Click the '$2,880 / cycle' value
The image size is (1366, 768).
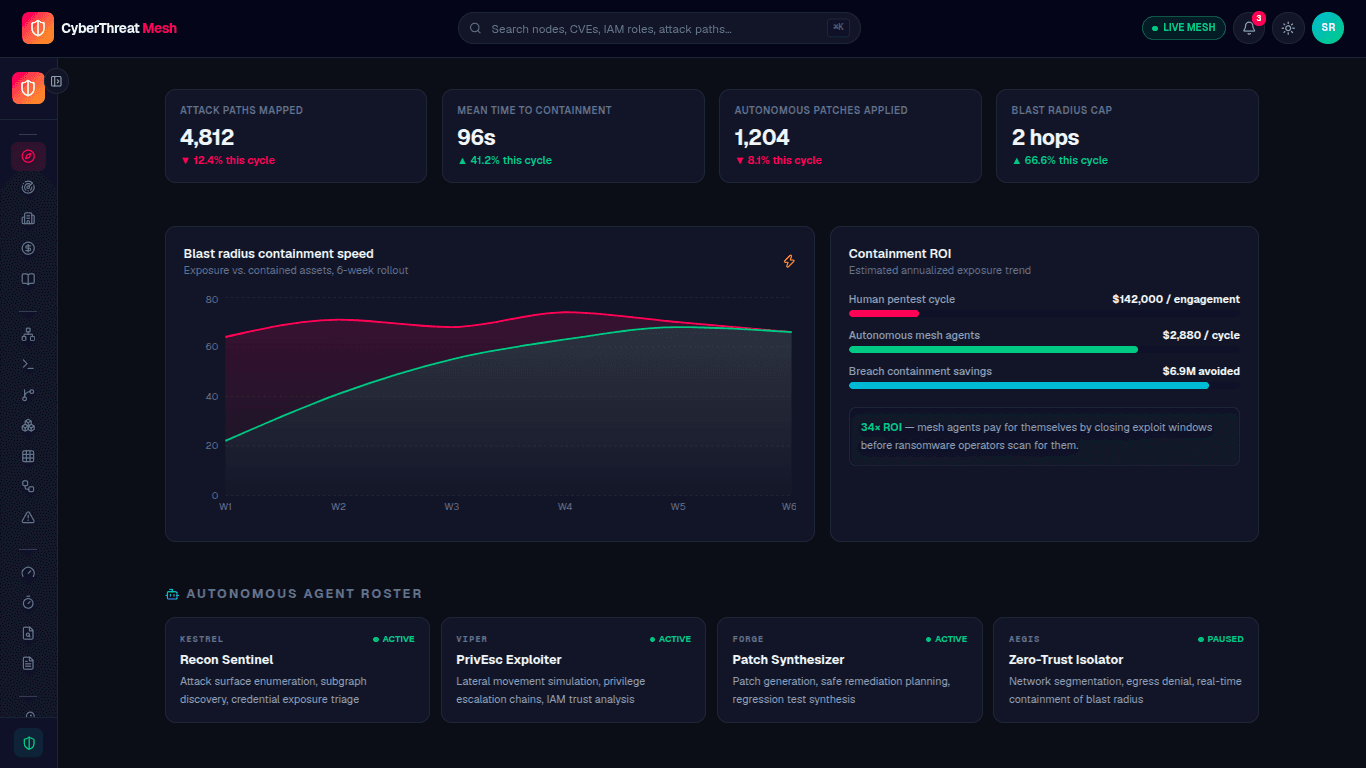click(x=1201, y=335)
